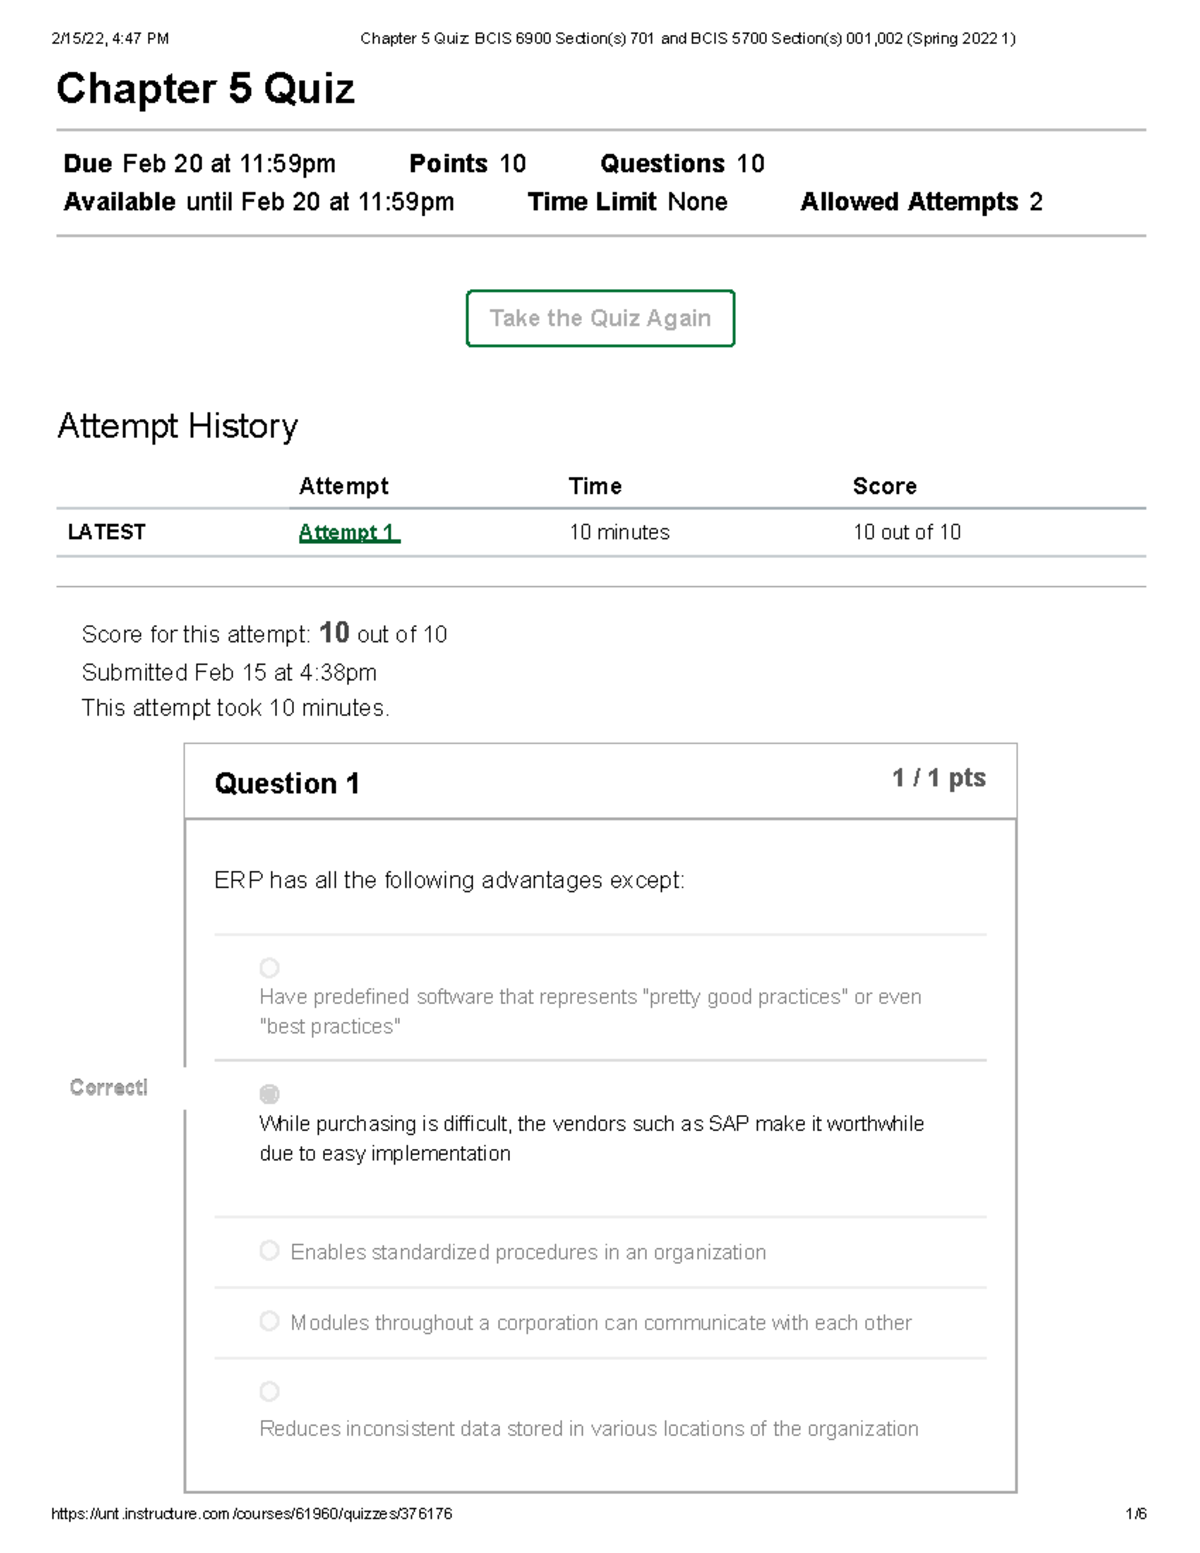
Task: Select the "Reduces inconsistent data" radio option
Action: [x=269, y=1391]
